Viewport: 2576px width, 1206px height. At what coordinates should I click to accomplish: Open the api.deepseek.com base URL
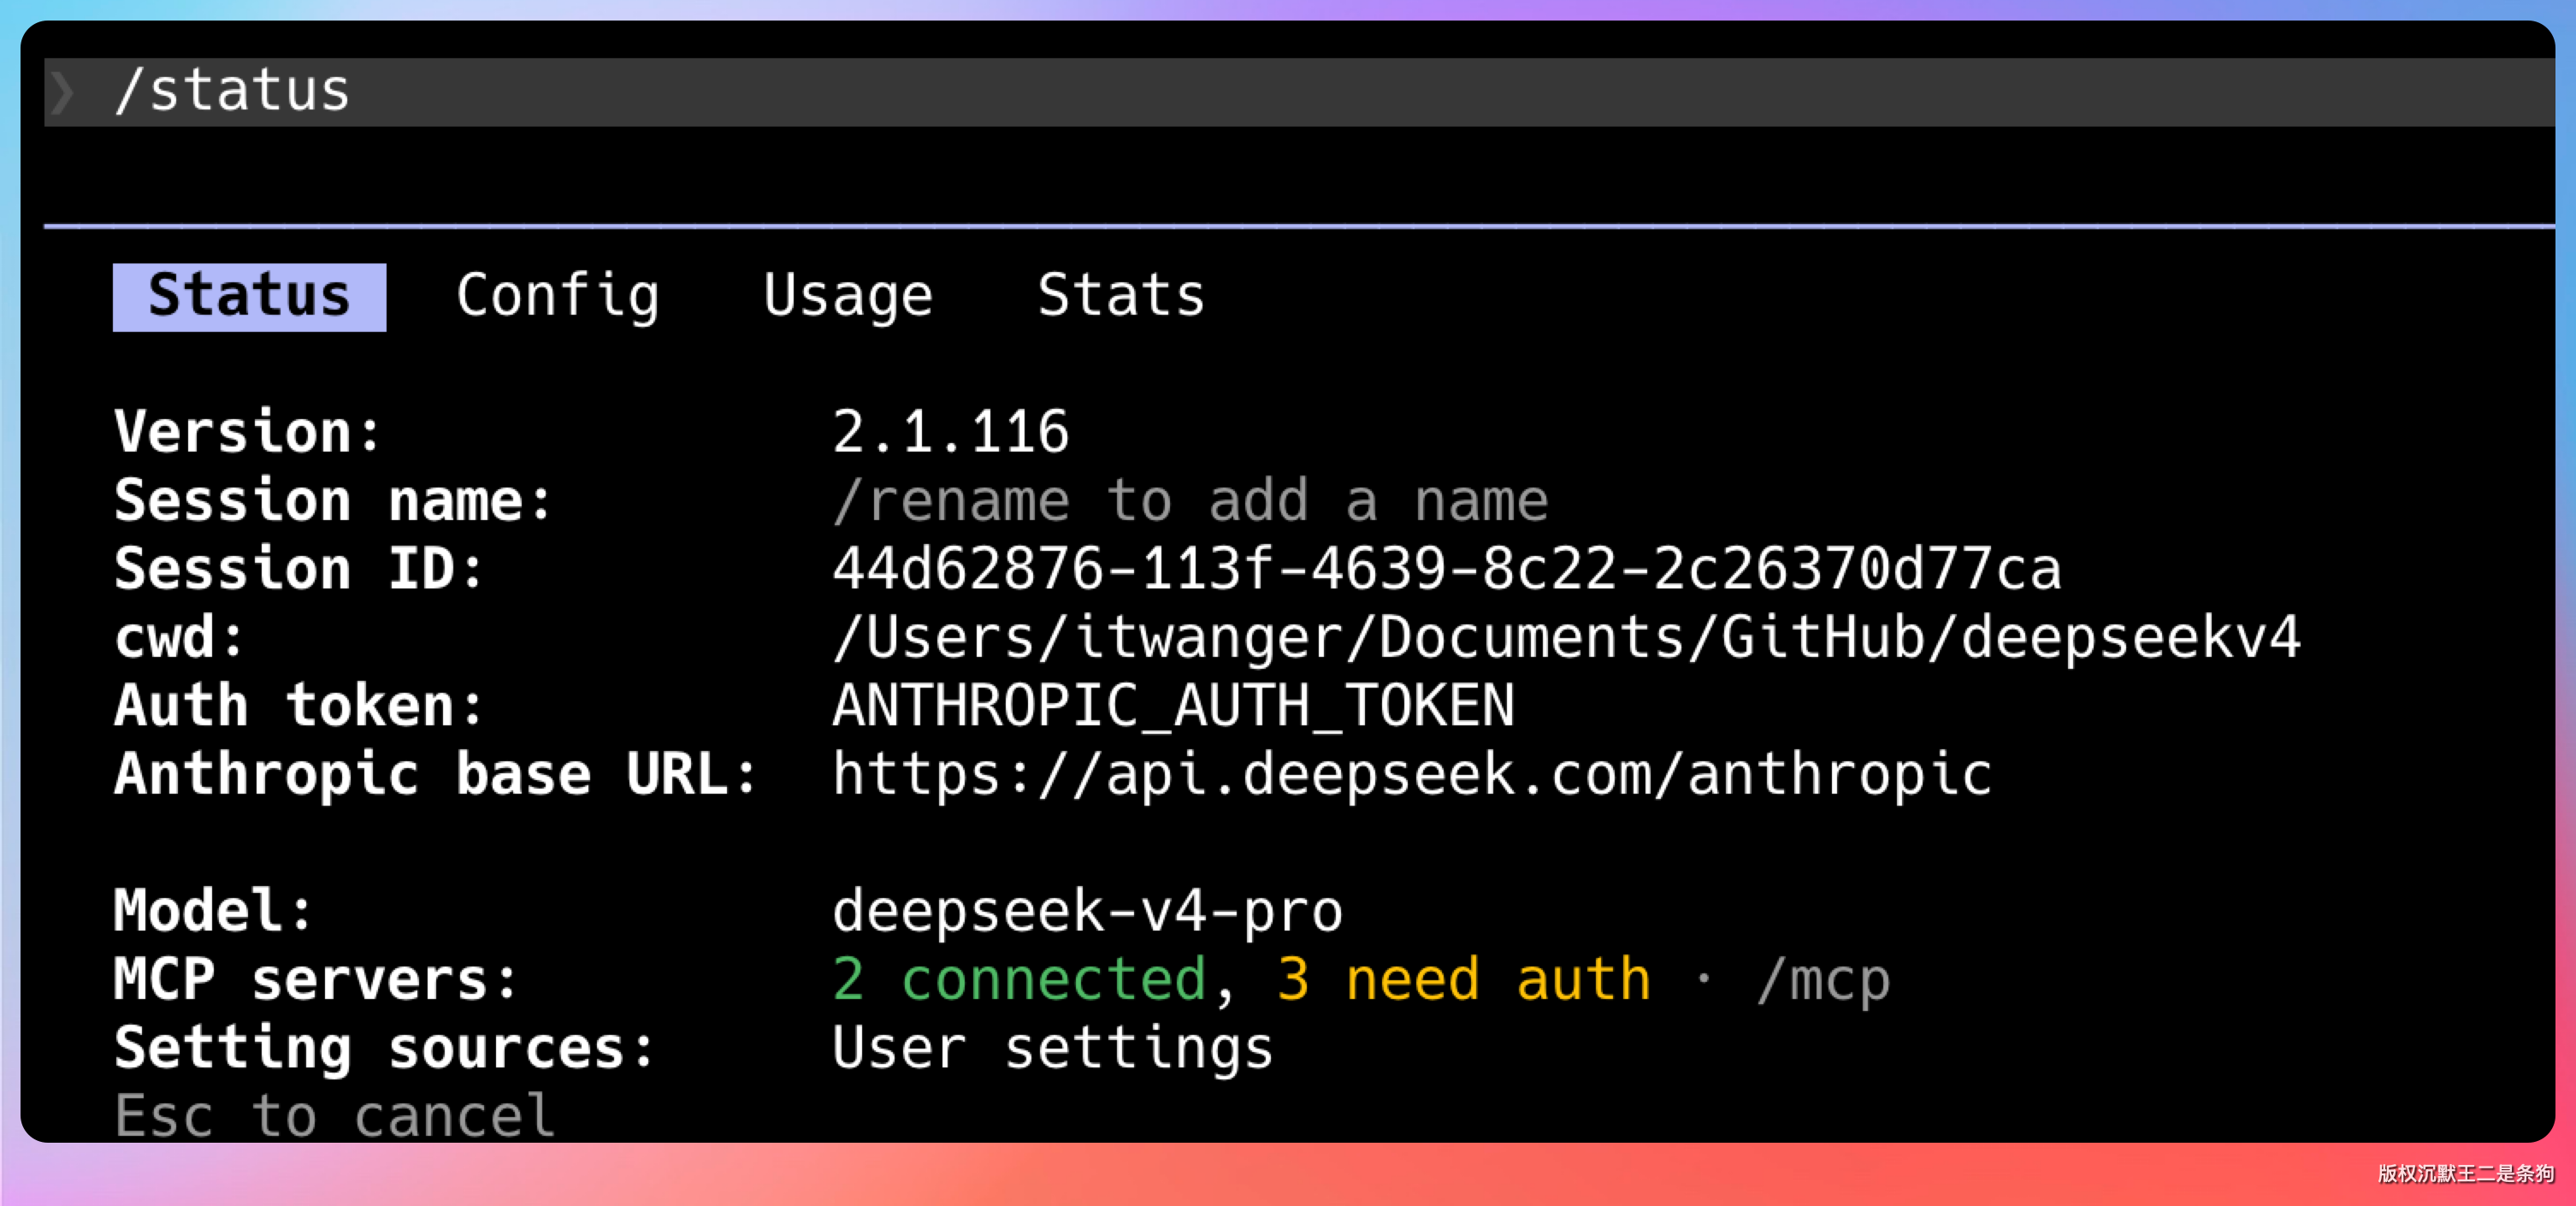click(1412, 774)
